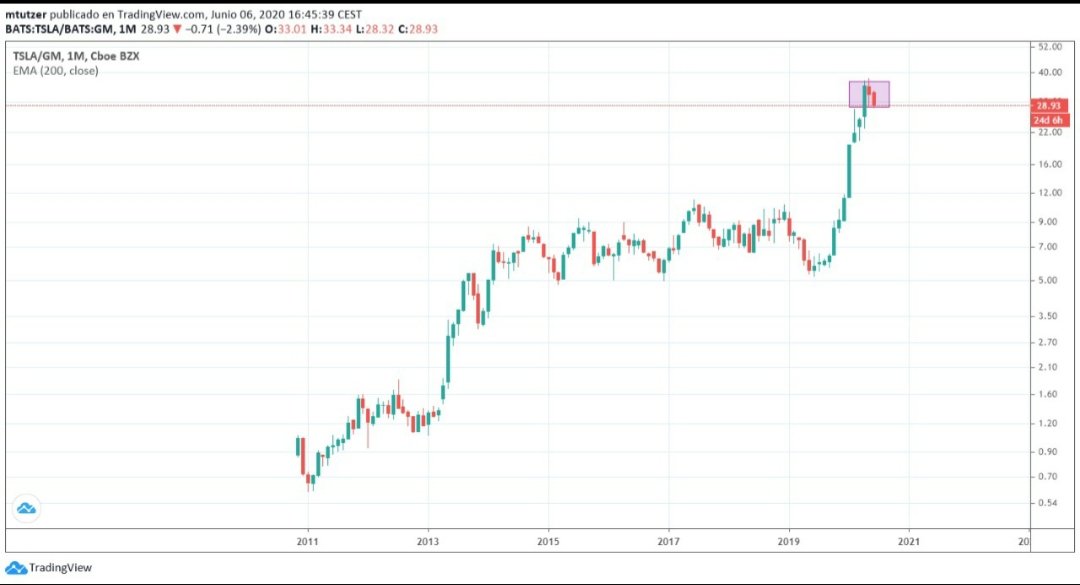Click the 0.54 price scale label
Image resolution: width=1080 pixels, height=585 pixels.
pos(1048,503)
